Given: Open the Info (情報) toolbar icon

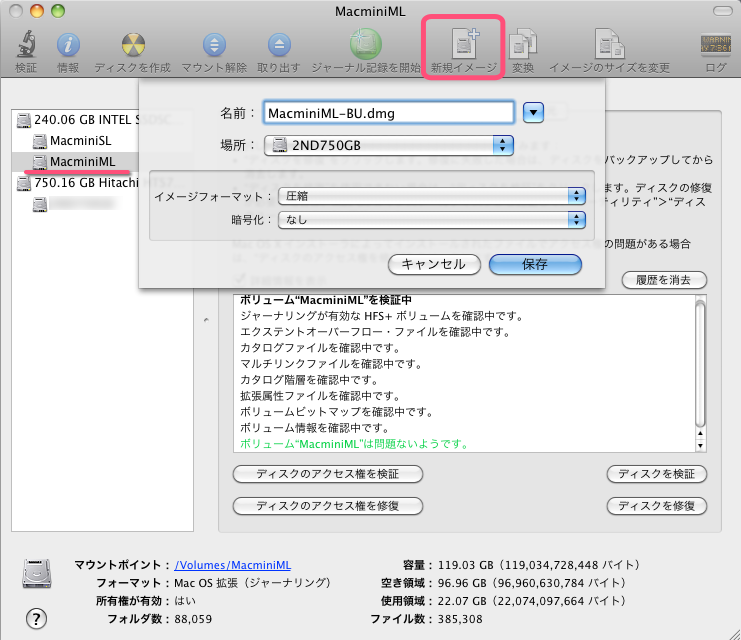Looking at the screenshot, I should (68, 45).
